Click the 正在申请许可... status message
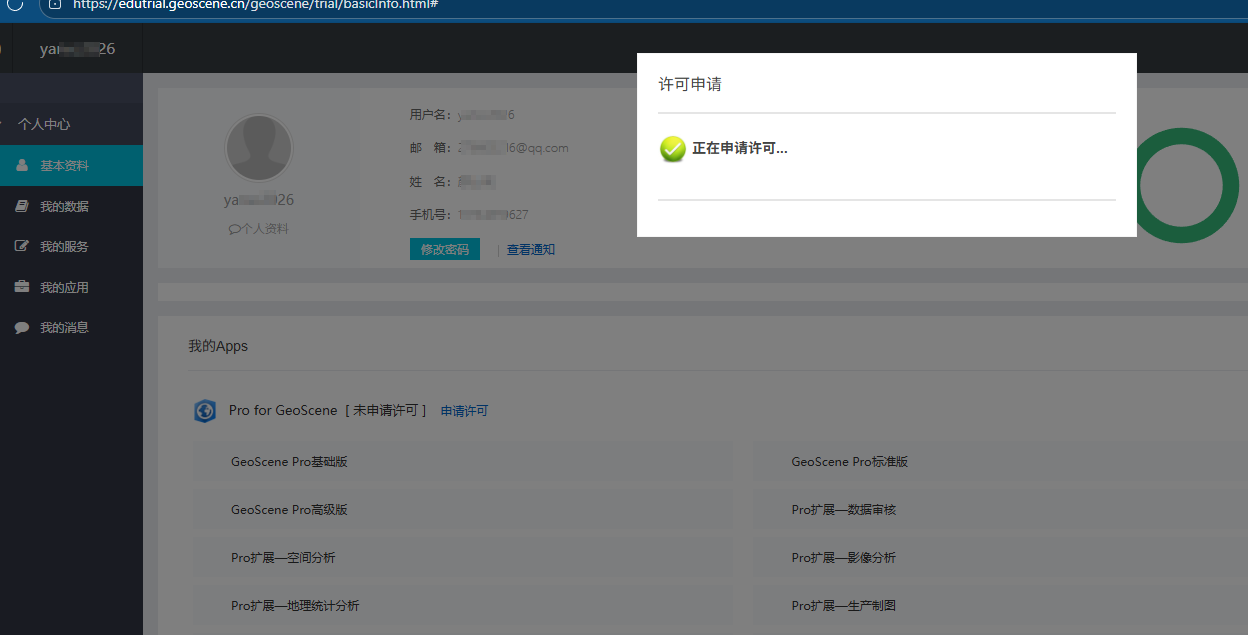The image size is (1248, 635). (740, 149)
